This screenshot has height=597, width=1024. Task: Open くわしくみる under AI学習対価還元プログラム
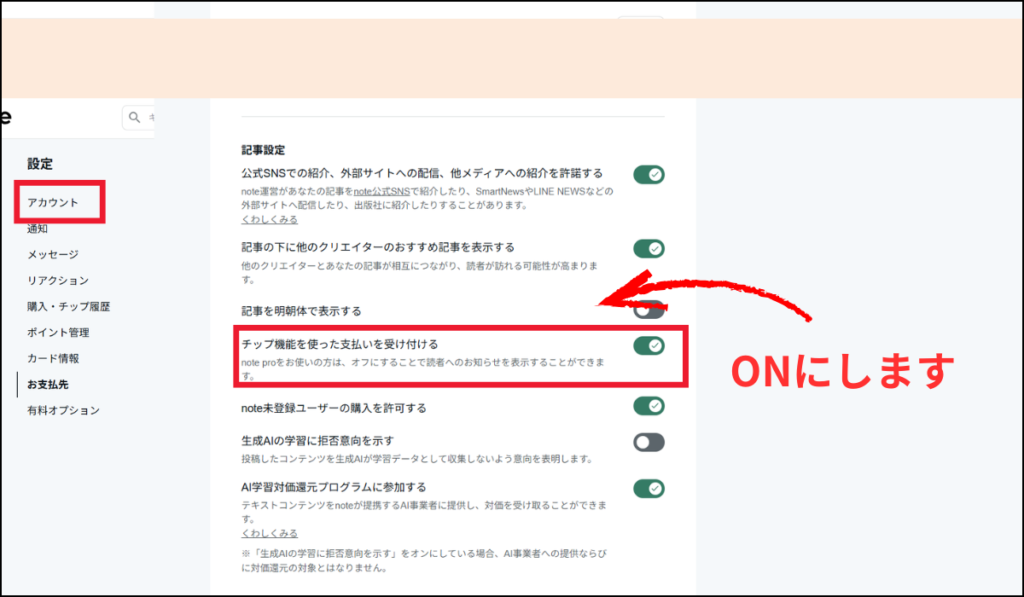pos(269,533)
